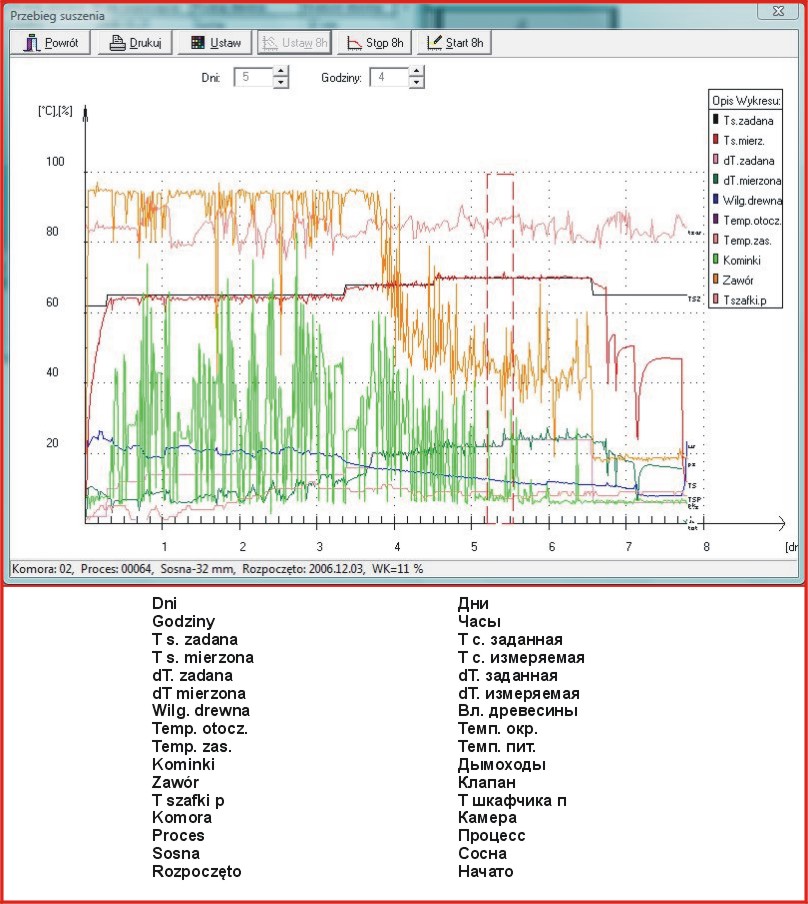
Task: Click the [°C],[%] axis unit label
Action: click(x=55, y=111)
